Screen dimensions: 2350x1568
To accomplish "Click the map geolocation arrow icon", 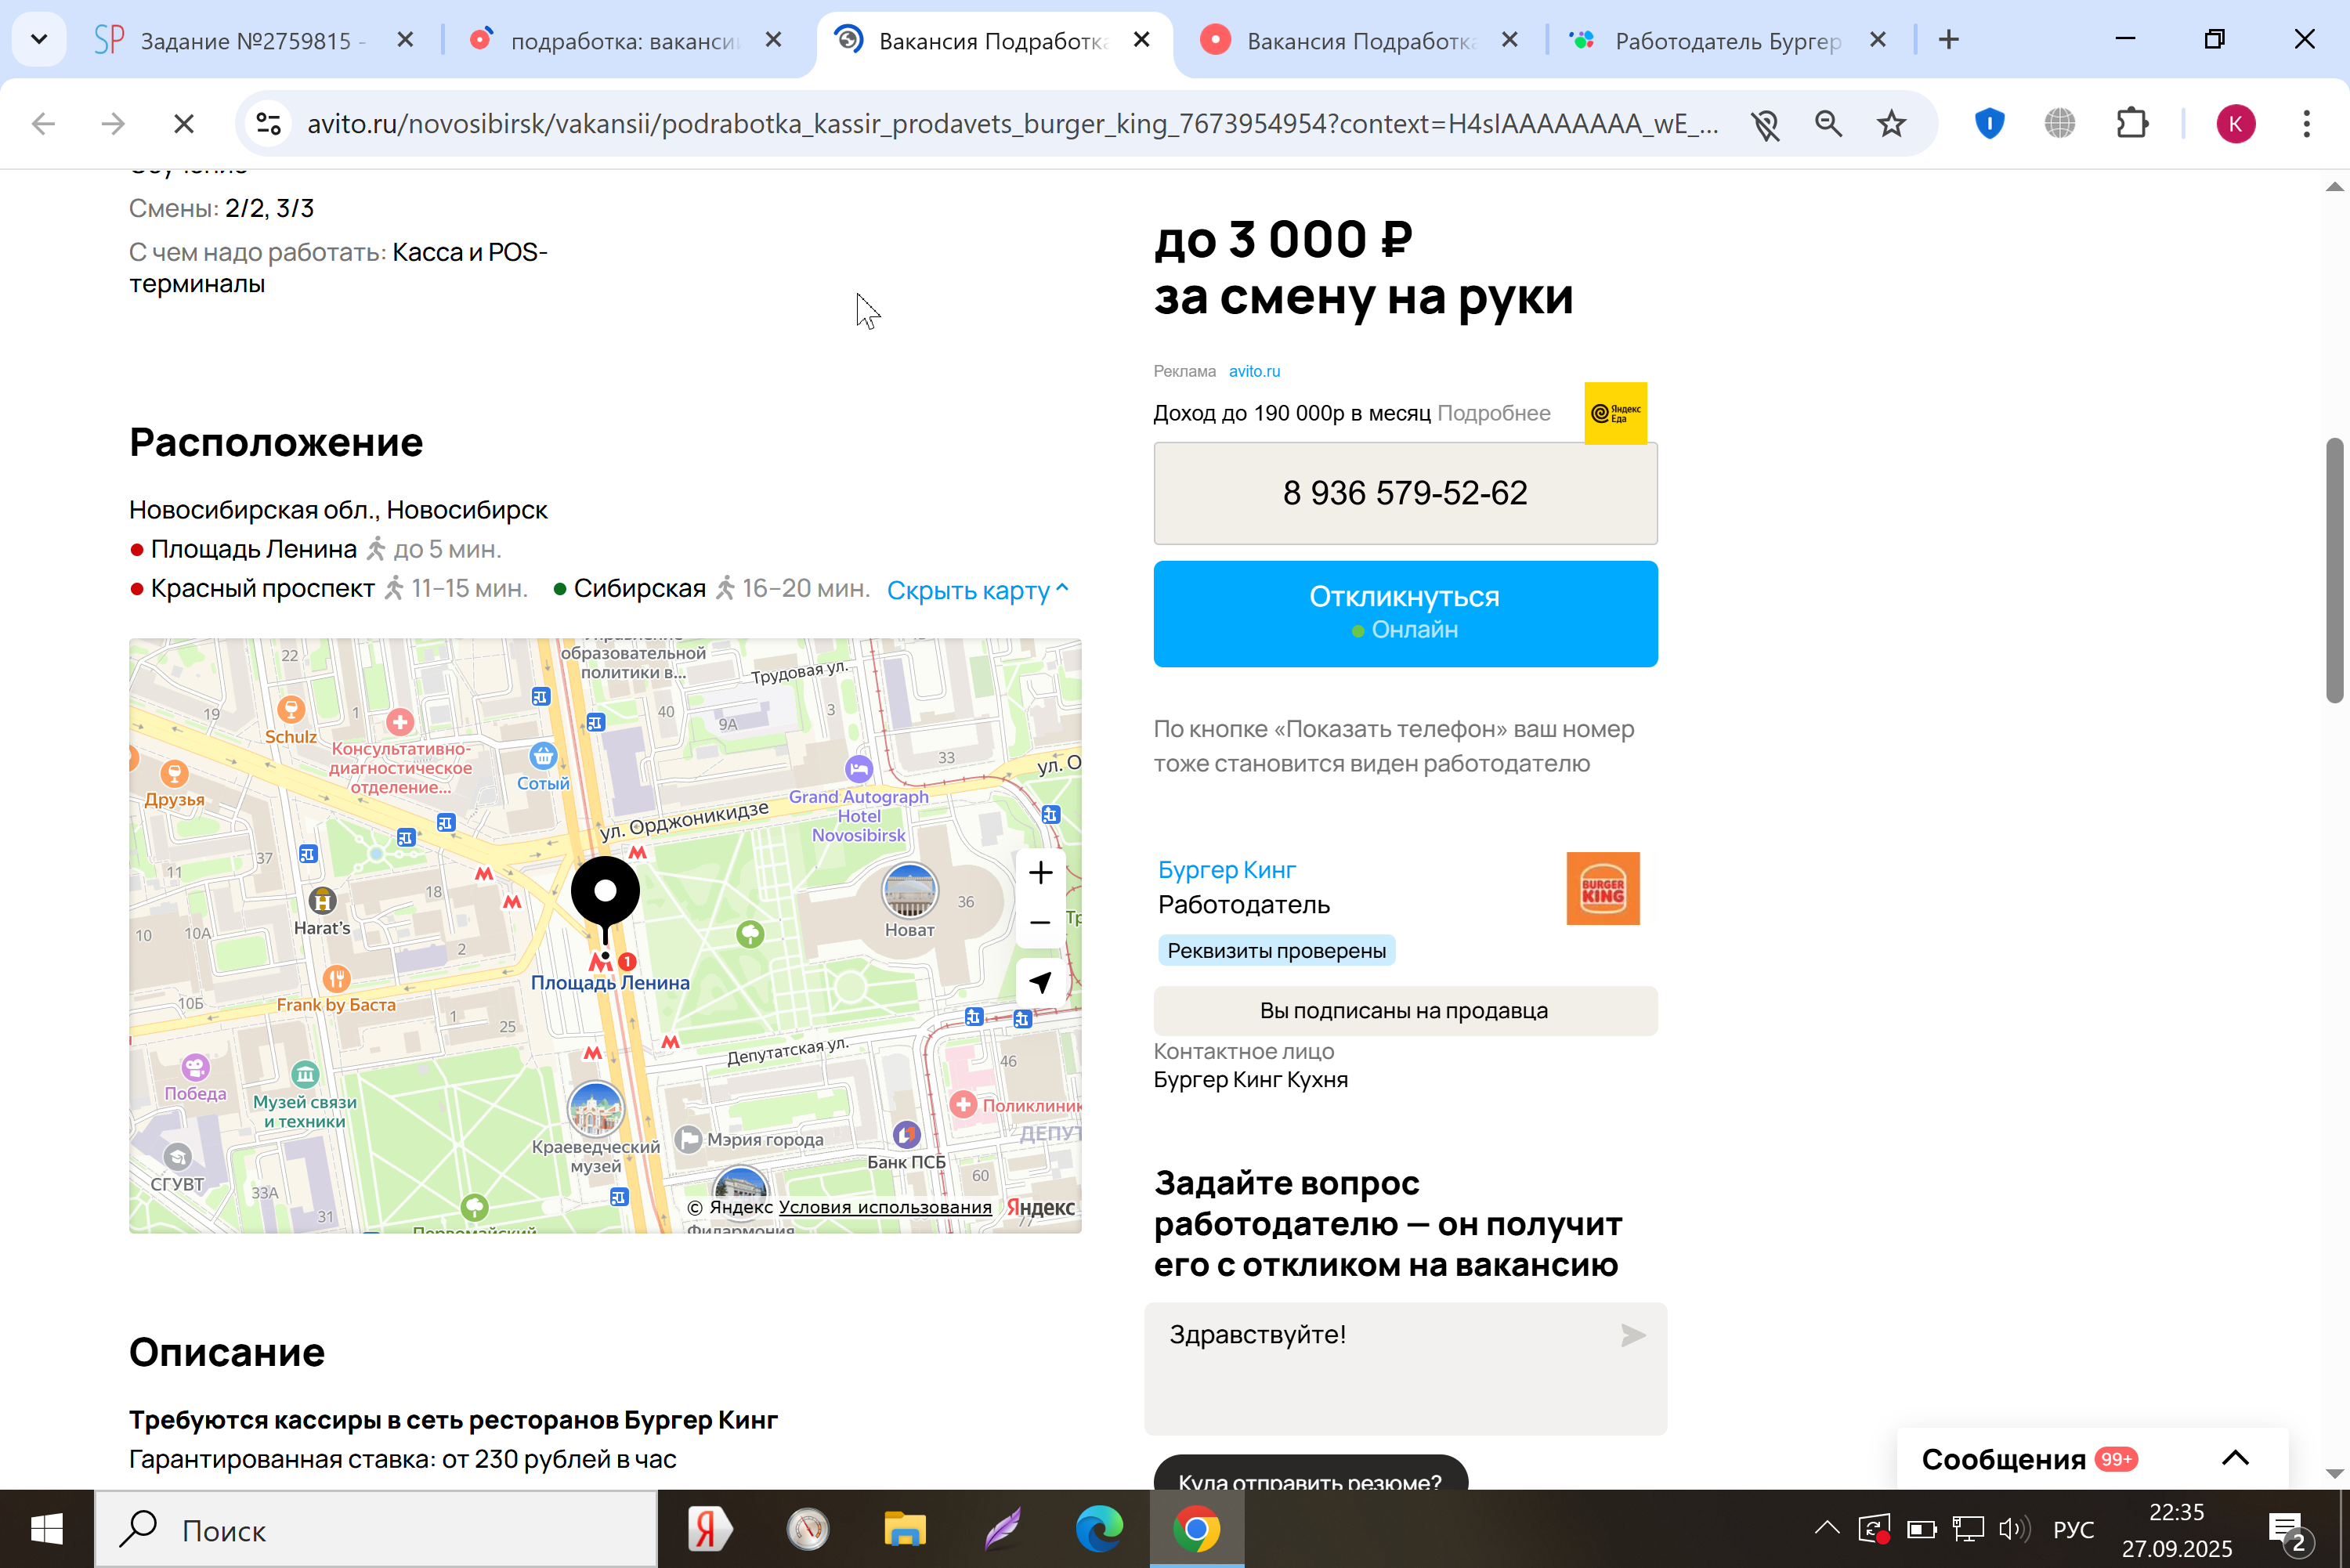I will (1040, 982).
